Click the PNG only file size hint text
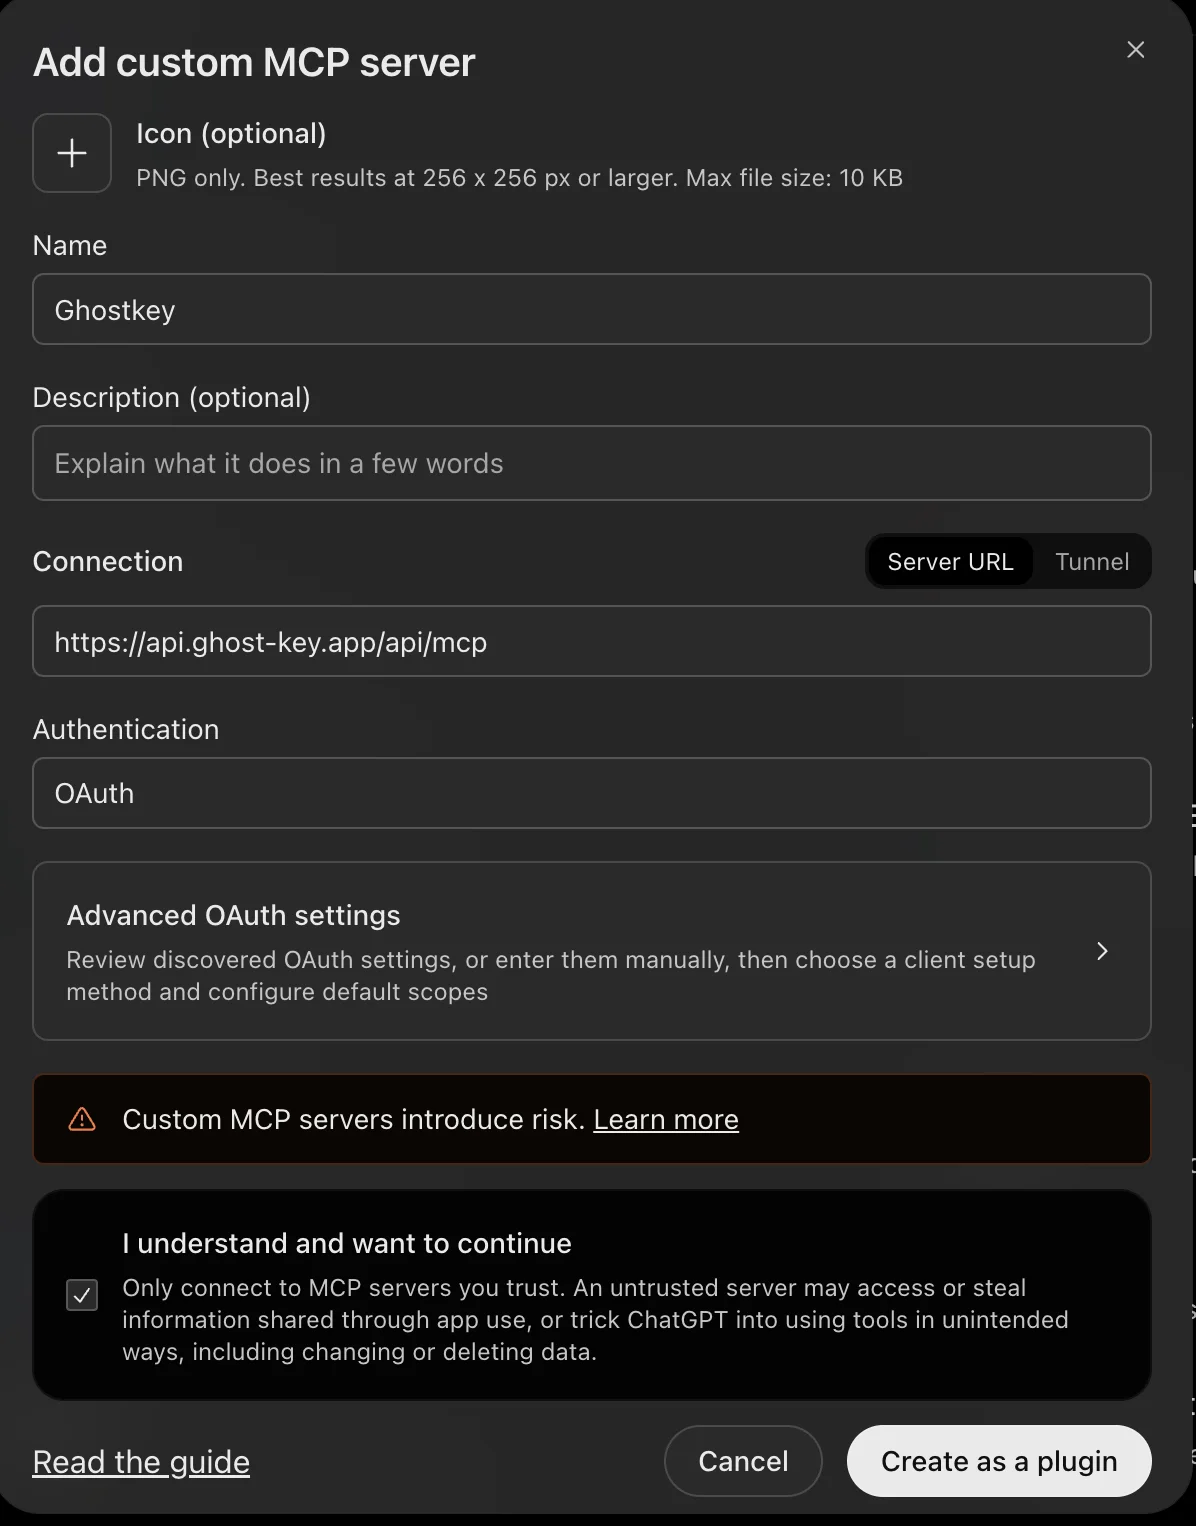The height and width of the screenshot is (1526, 1196). (520, 178)
